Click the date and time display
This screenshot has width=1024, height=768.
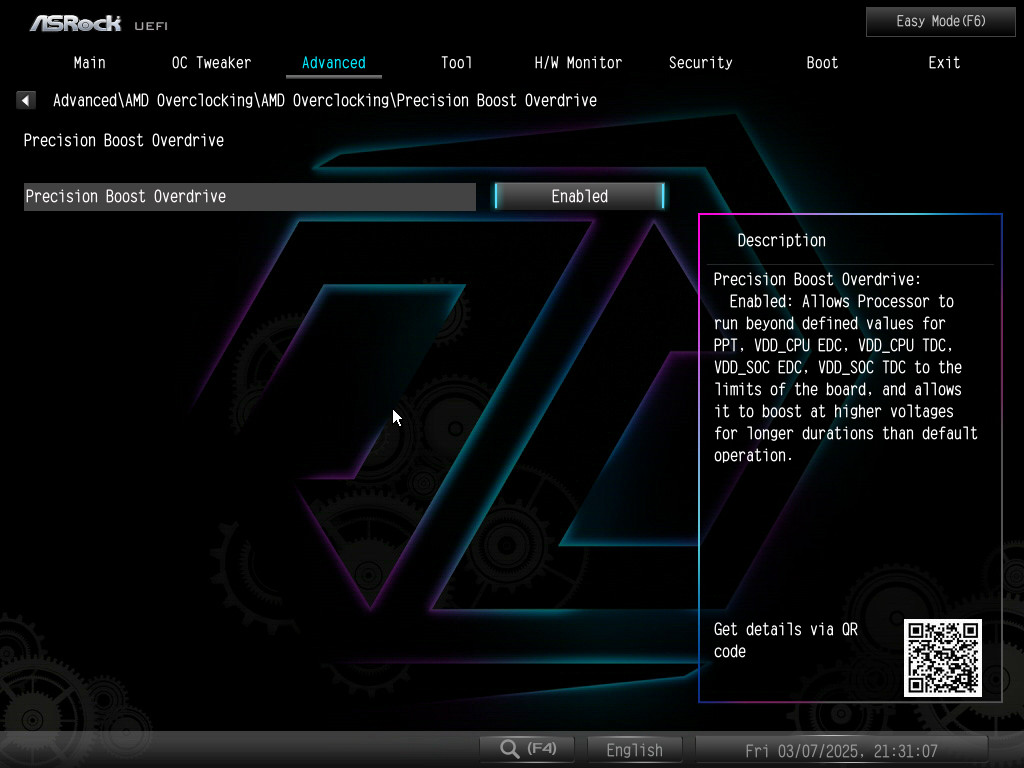click(841, 750)
